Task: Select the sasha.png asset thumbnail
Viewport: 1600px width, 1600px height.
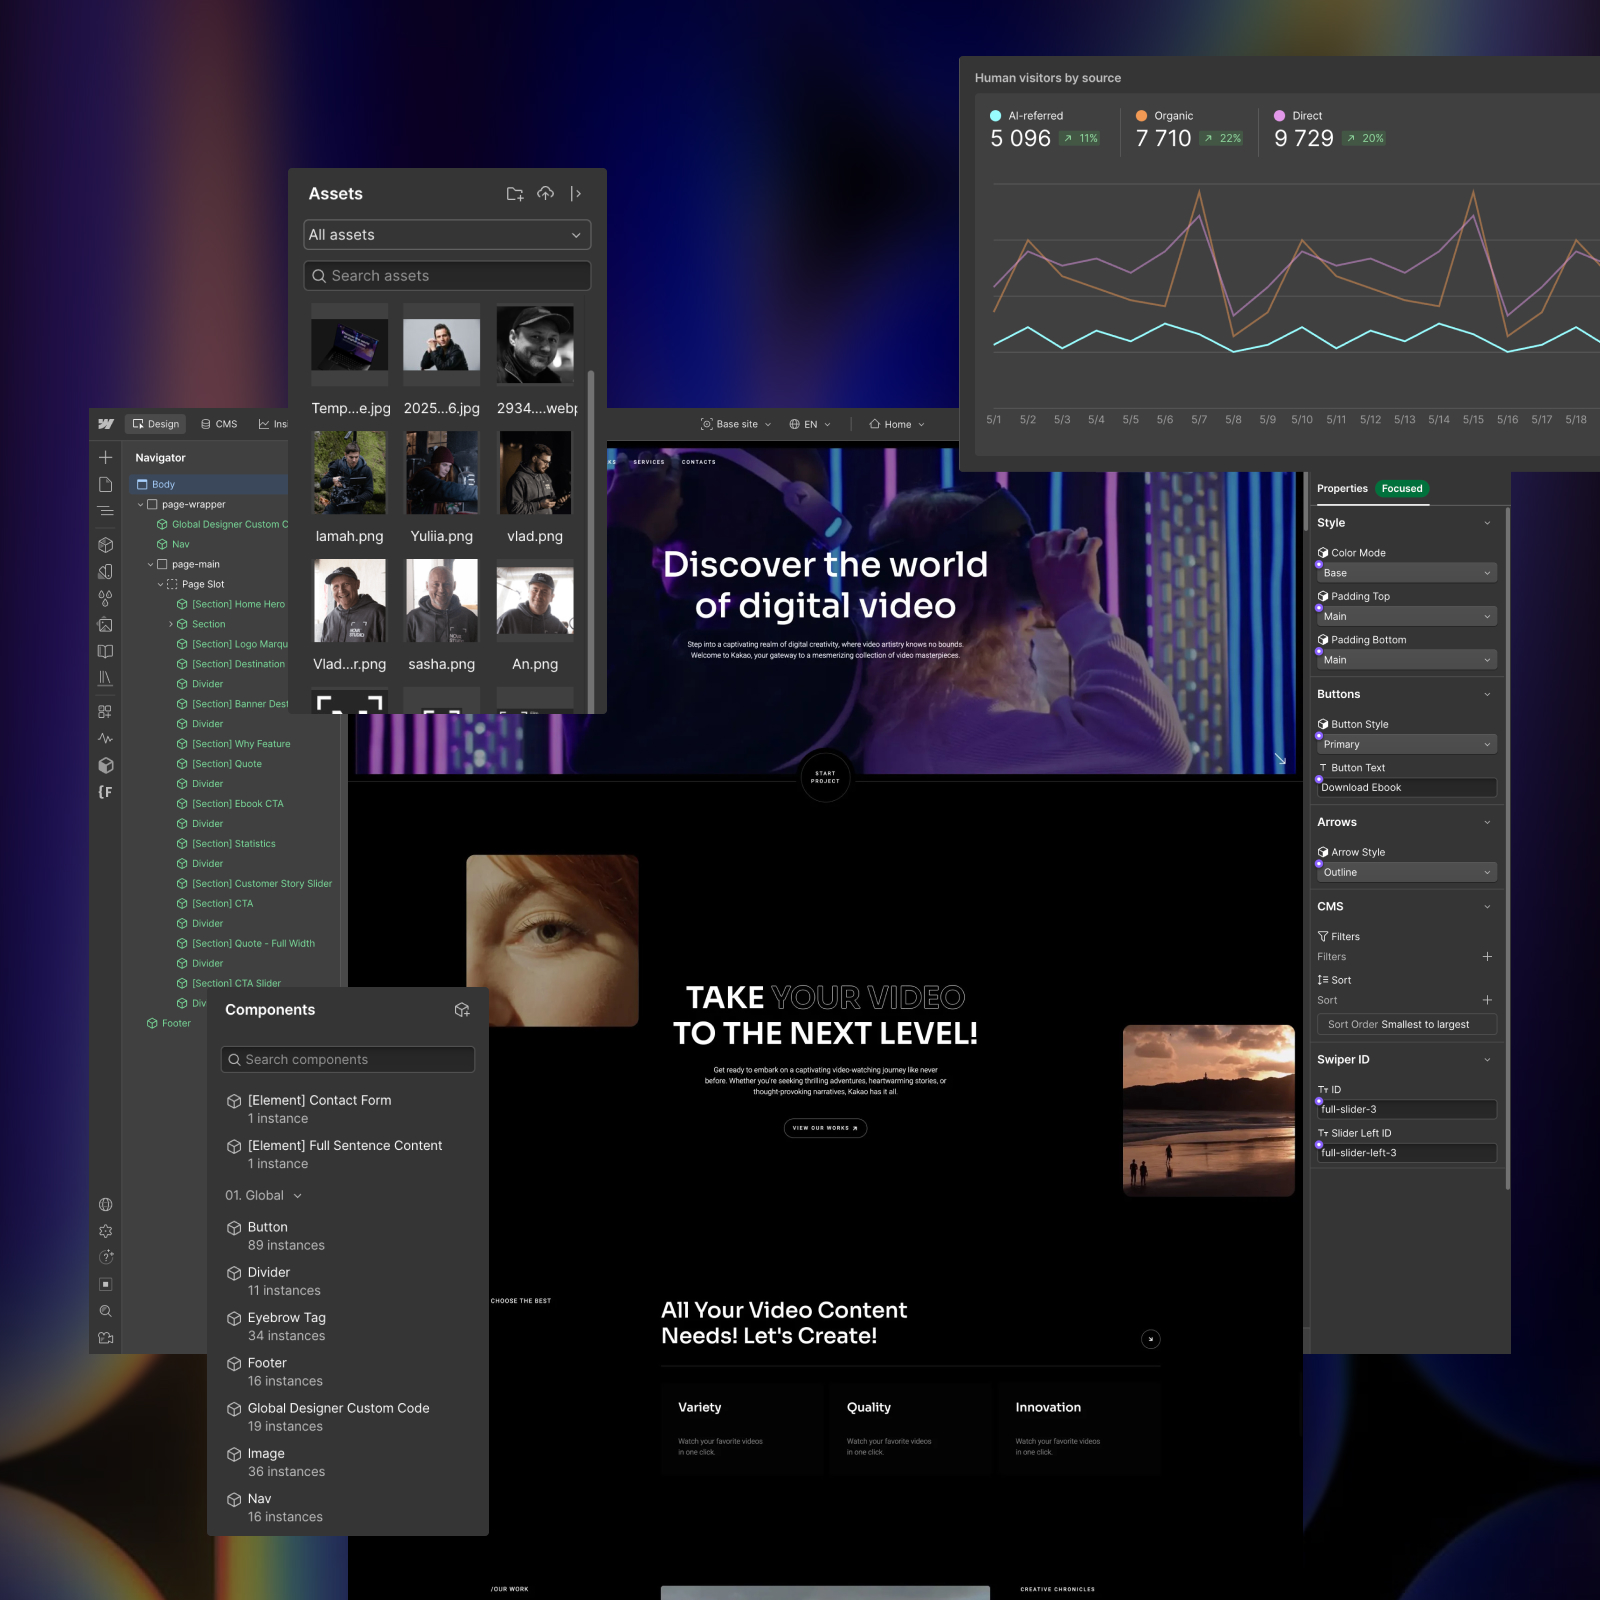Action: click(441, 601)
